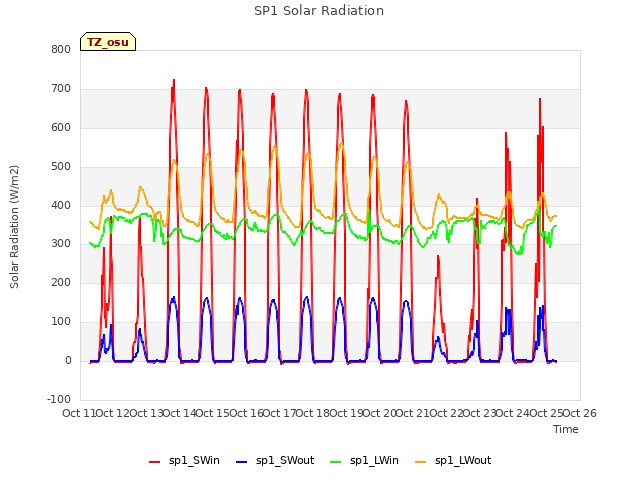Click the 400 y-axis tick label
Image resolution: width=640 pixels, height=480 pixels.
(61, 205)
